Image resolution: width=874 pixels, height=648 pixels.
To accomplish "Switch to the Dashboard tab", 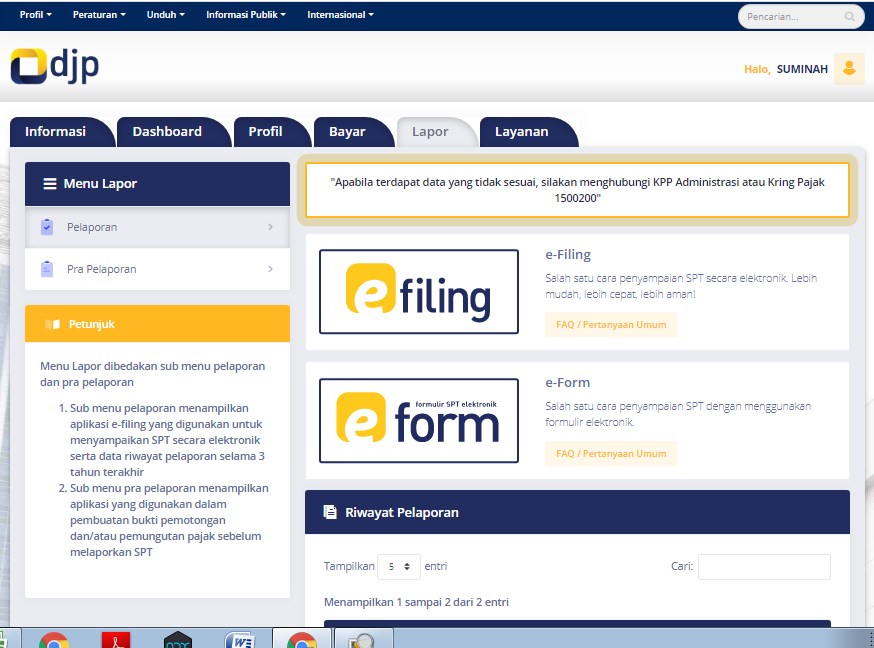I will coord(173,132).
